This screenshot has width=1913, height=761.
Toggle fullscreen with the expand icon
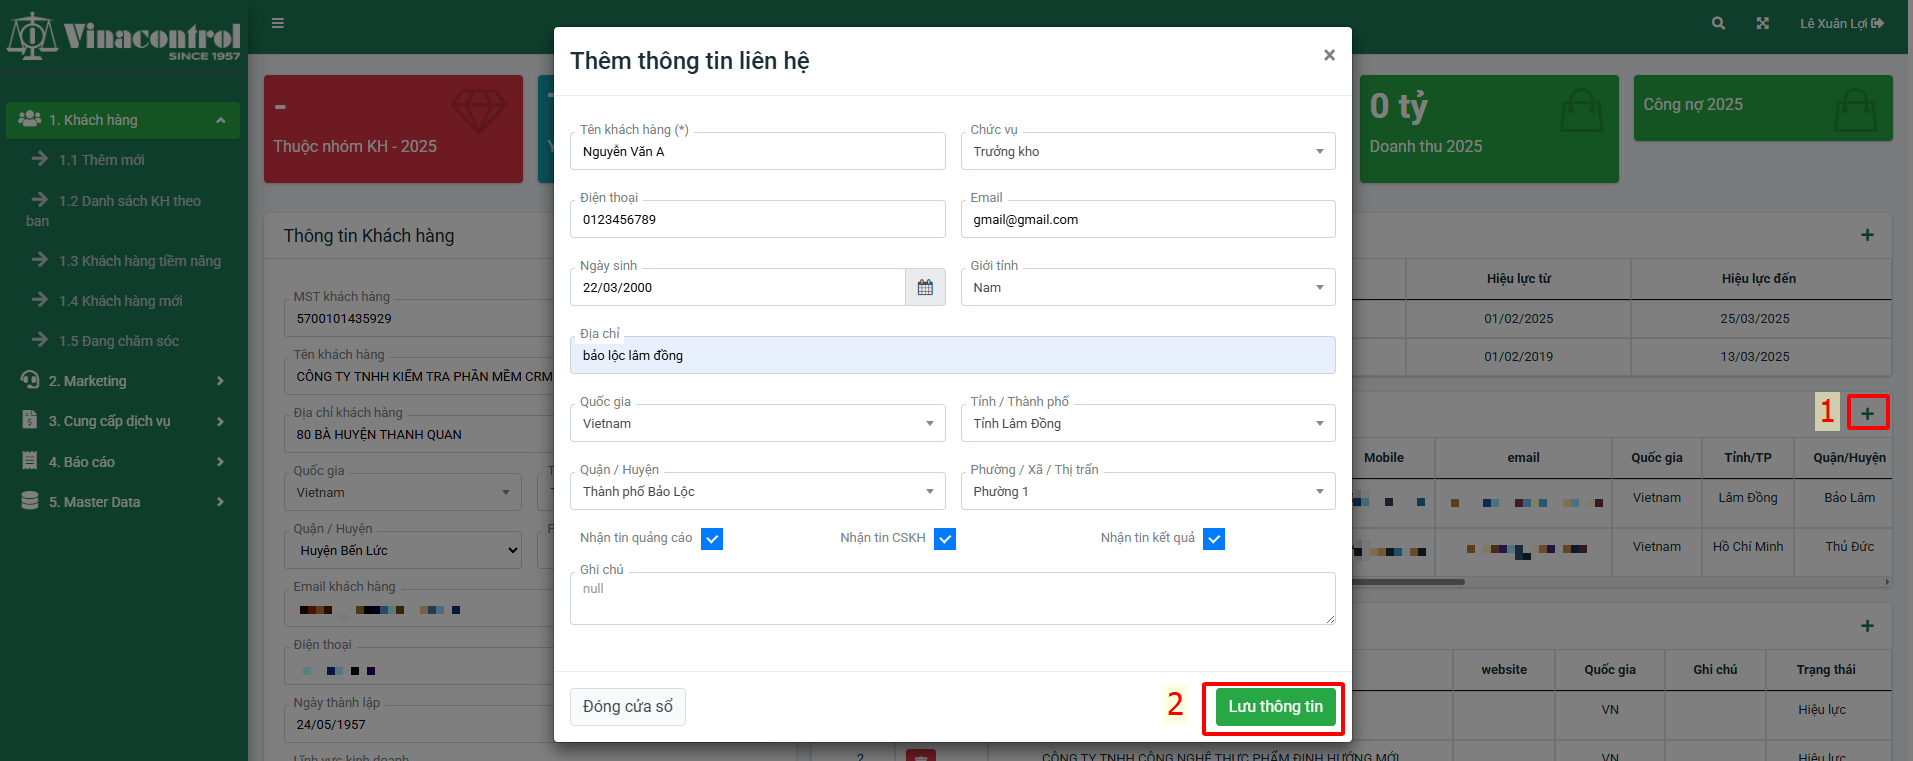1763,23
